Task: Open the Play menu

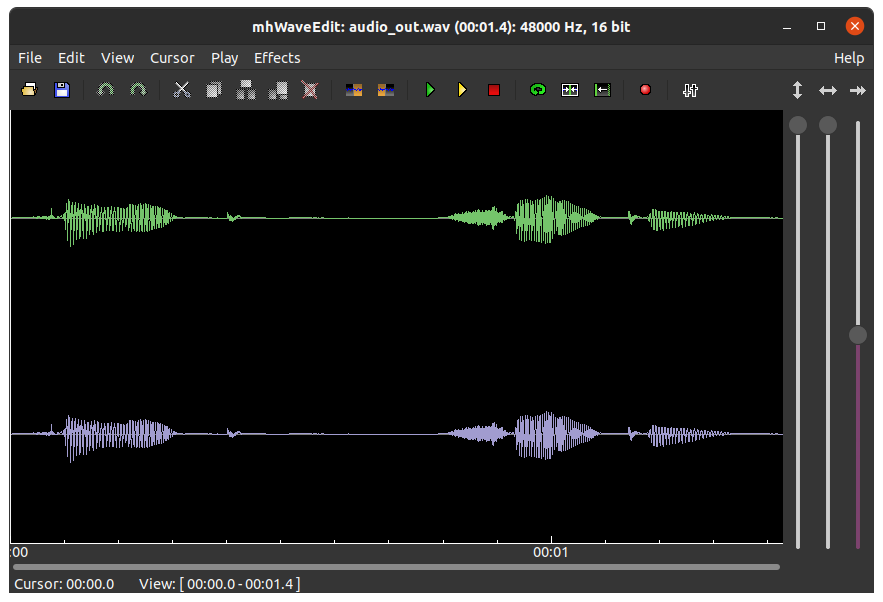Action: [224, 58]
